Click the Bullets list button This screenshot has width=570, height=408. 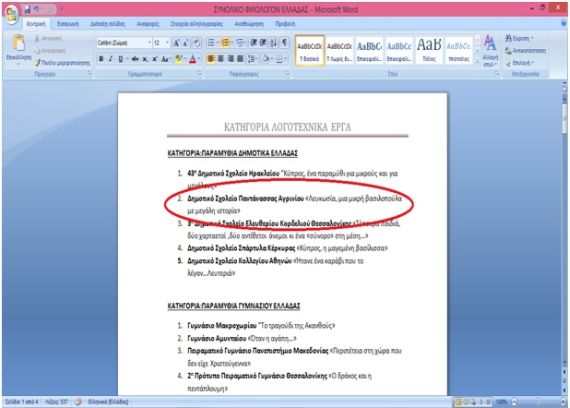coord(212,43)
